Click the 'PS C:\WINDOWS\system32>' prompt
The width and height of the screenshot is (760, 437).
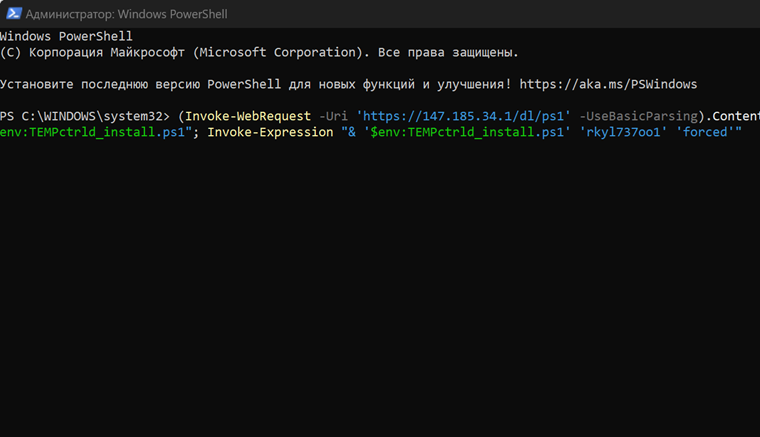click(86, 116)
